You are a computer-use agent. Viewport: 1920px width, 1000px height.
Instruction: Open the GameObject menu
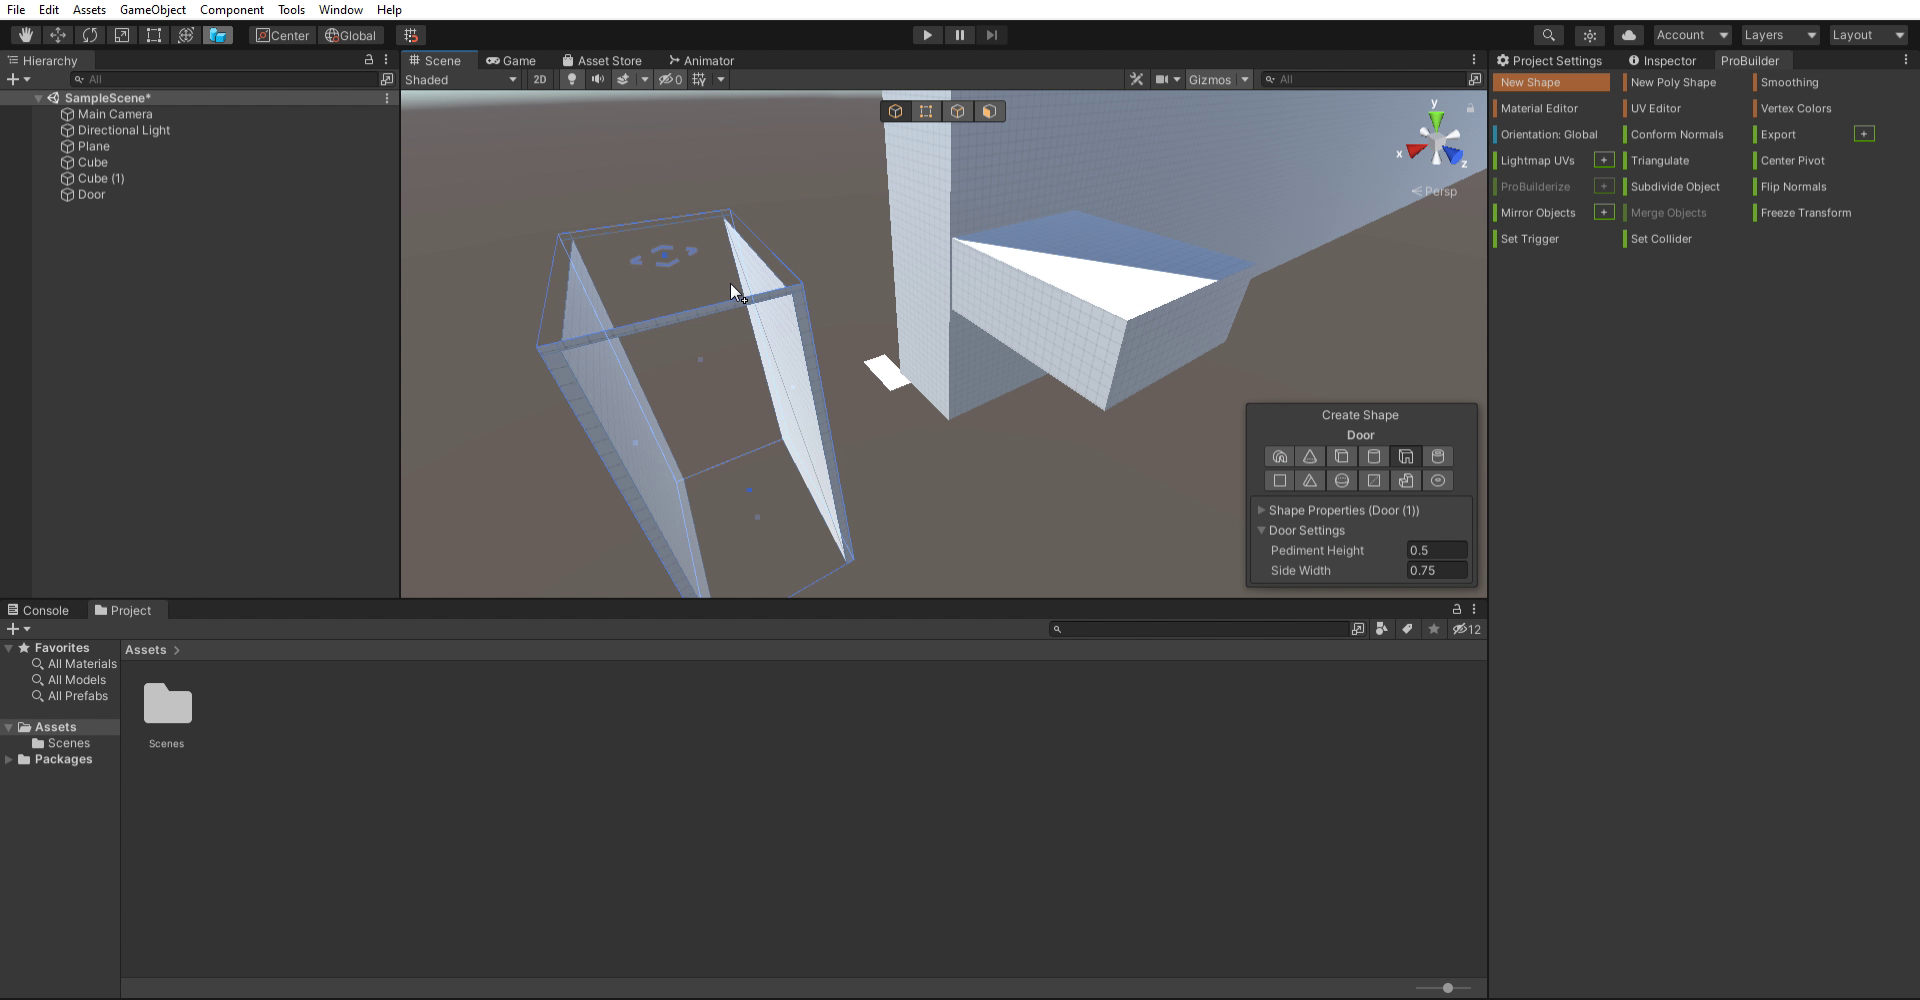153,10
